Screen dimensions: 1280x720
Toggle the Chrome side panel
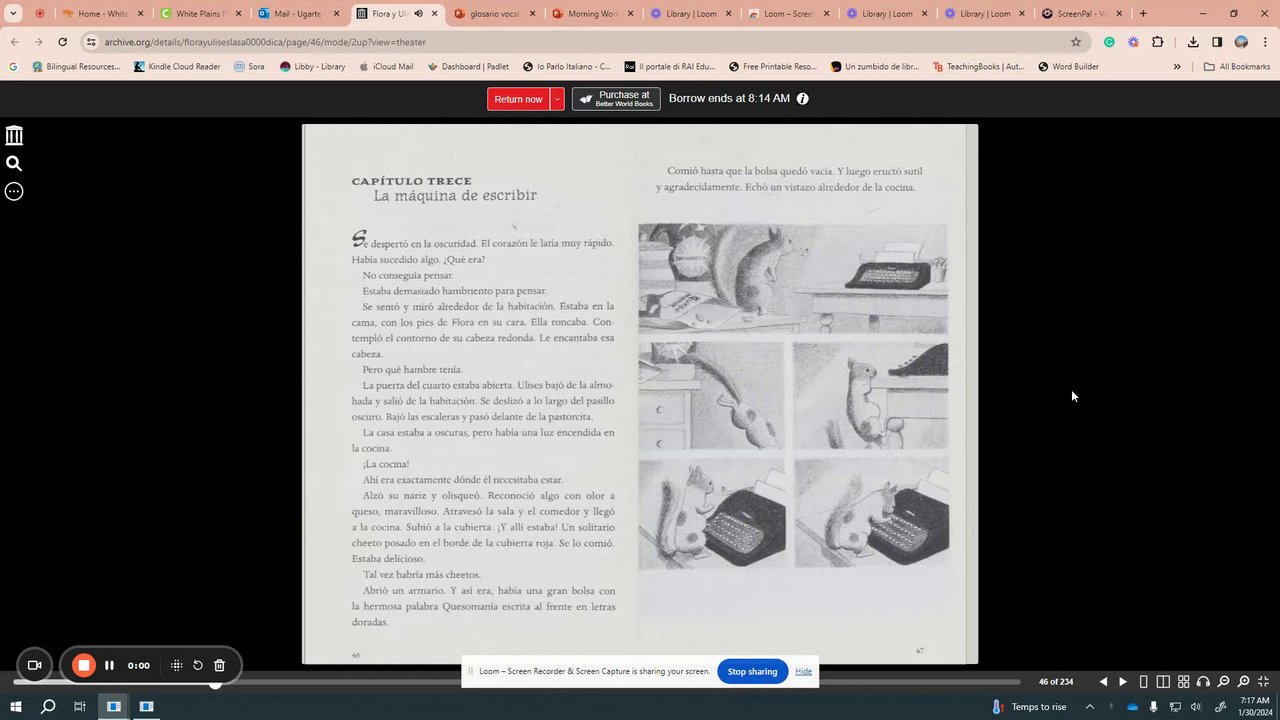click(x=1217, y=42)
